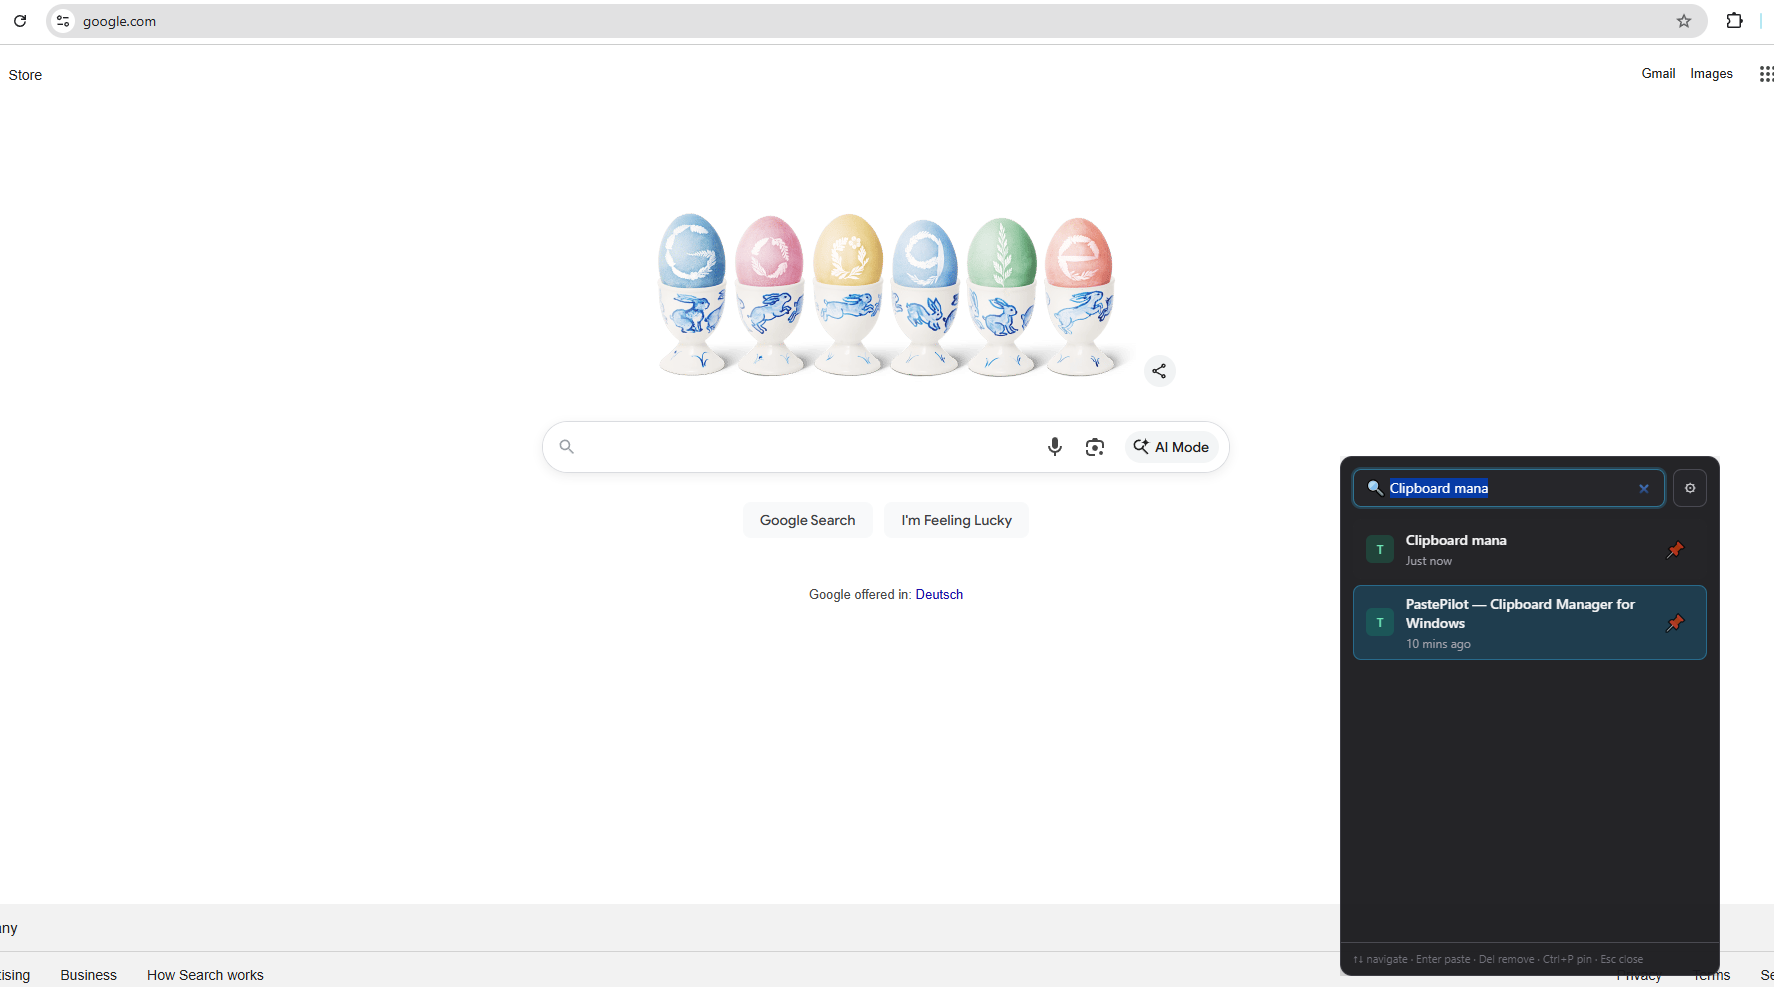
Task: Share the Easter eggs doodle
Action: click(1159, 371)
